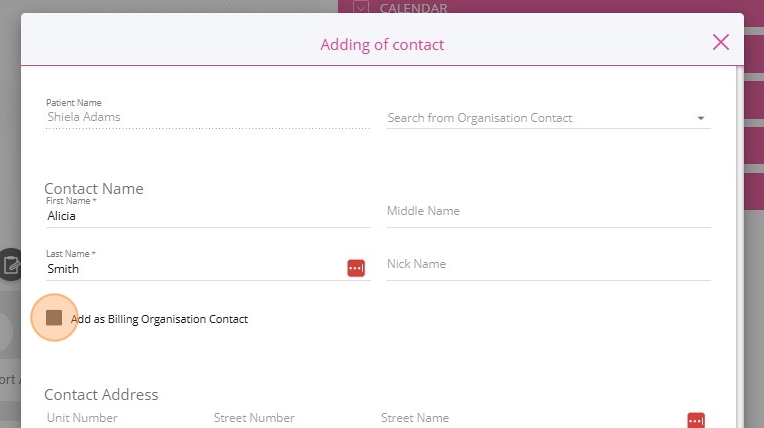Image resolution: width=764 pixels, height=428 pixels.
Task: Click the 'Add as Billing Organisation Contact' label text
Action: [x=159, y=319]
